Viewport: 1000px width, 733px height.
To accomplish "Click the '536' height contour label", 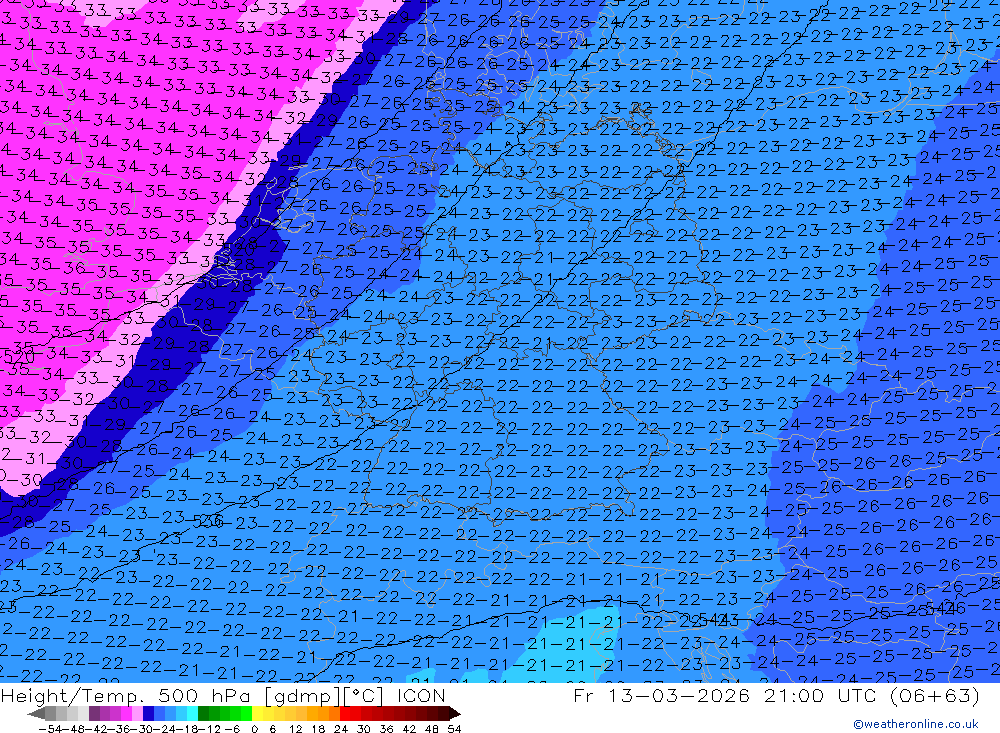I will 209,521.
